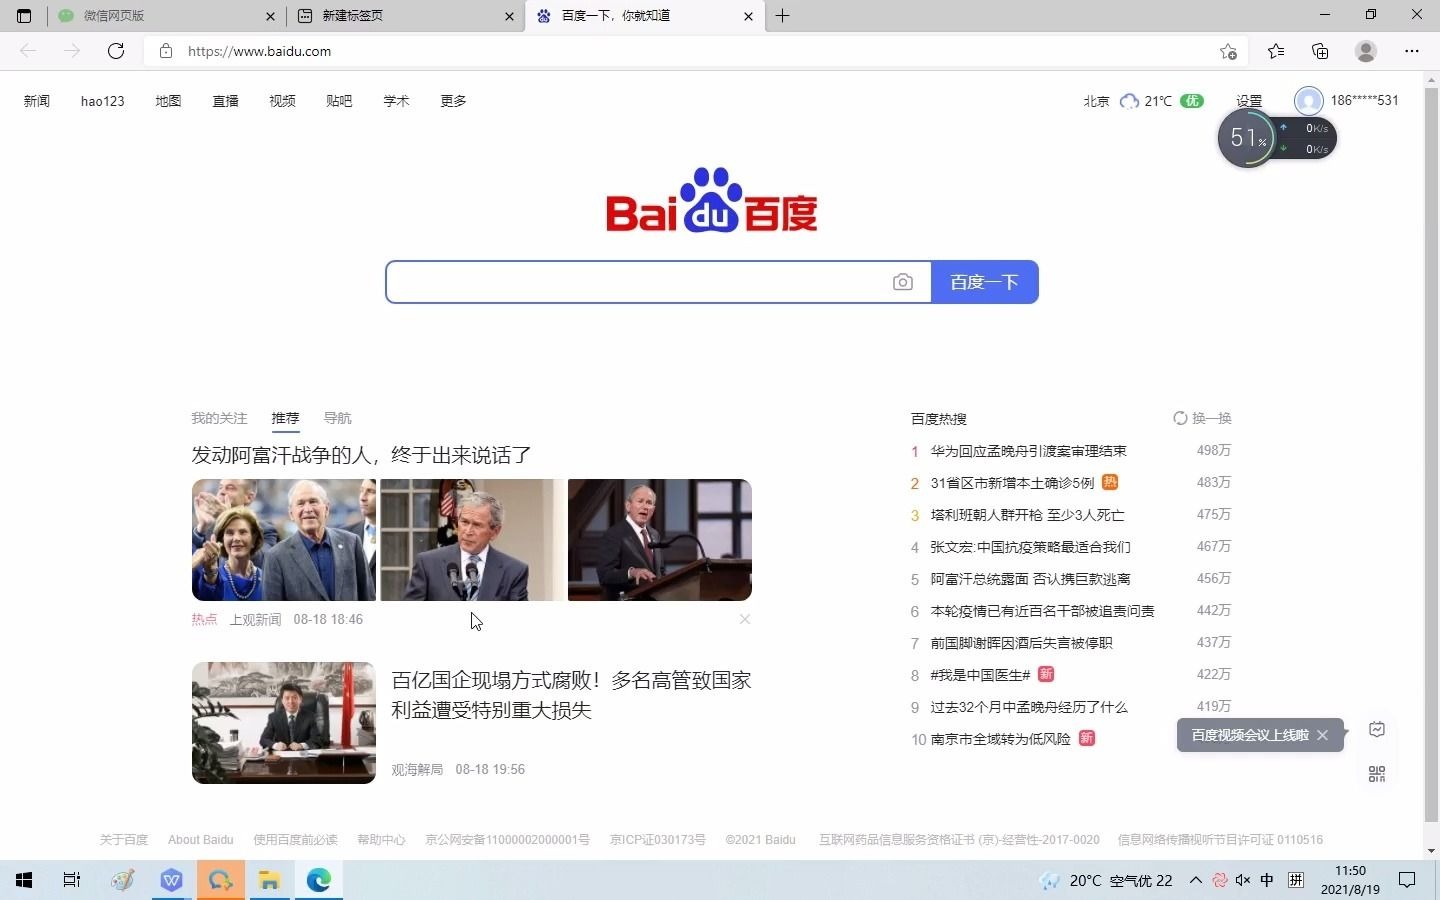This screenshot has width=1440, height=900.
Task: Click the muted volume tray icon
Action: 1243,880
